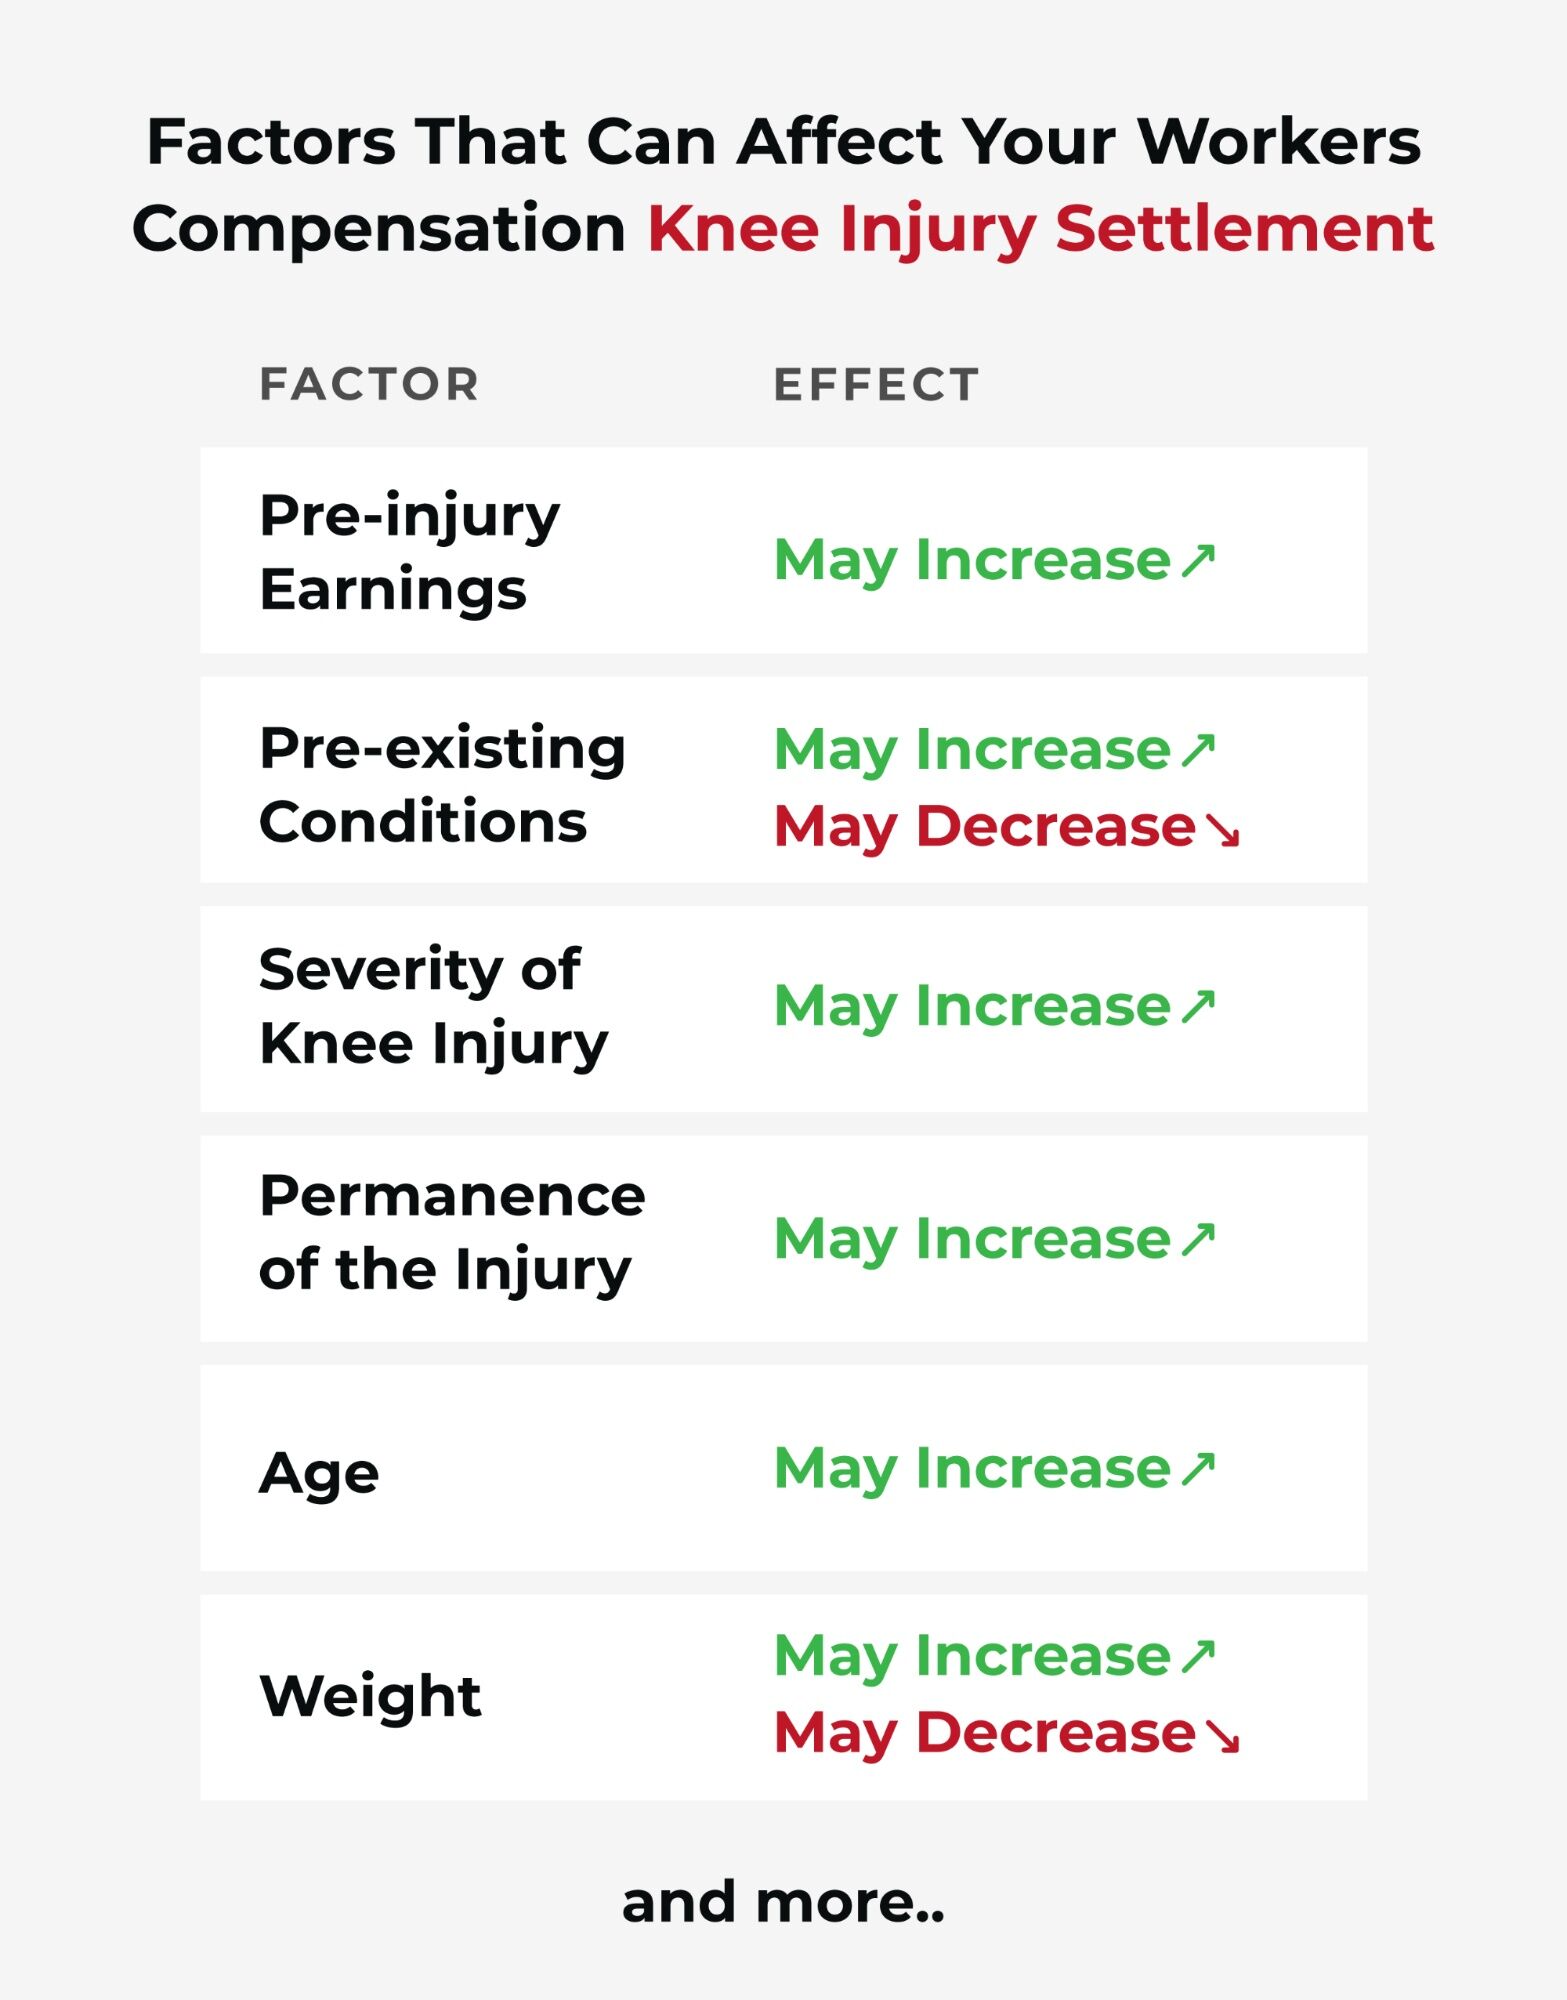Click the up arrow for Severity of Knee Injury
Screen dimensions: 1567x2000
click(x=1197, y=1006)
